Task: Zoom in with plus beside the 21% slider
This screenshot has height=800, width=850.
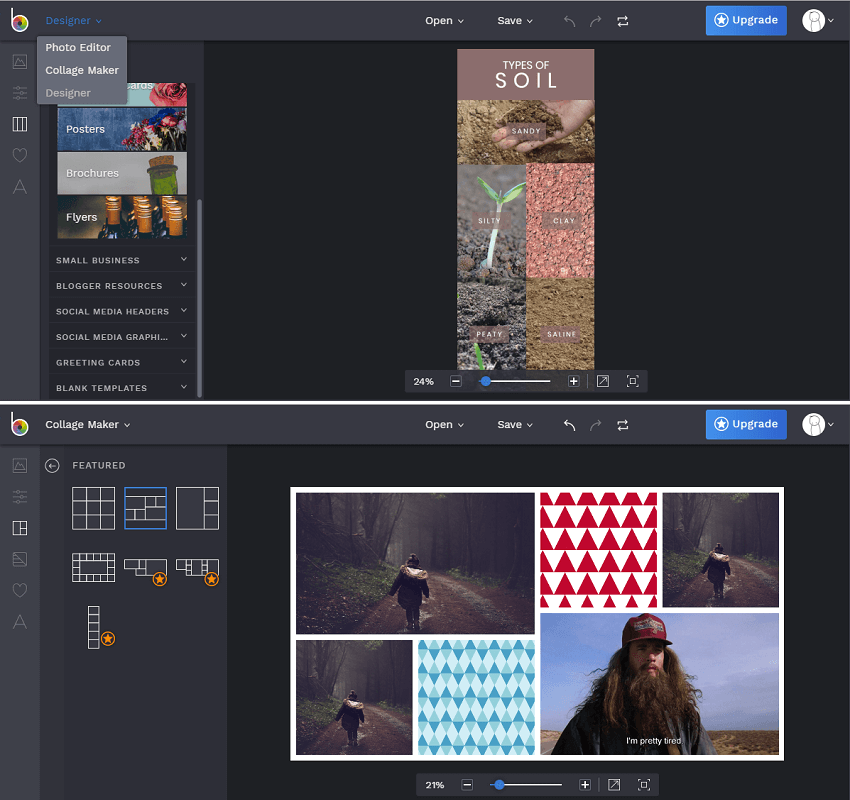Action: [x=585, y=785]
